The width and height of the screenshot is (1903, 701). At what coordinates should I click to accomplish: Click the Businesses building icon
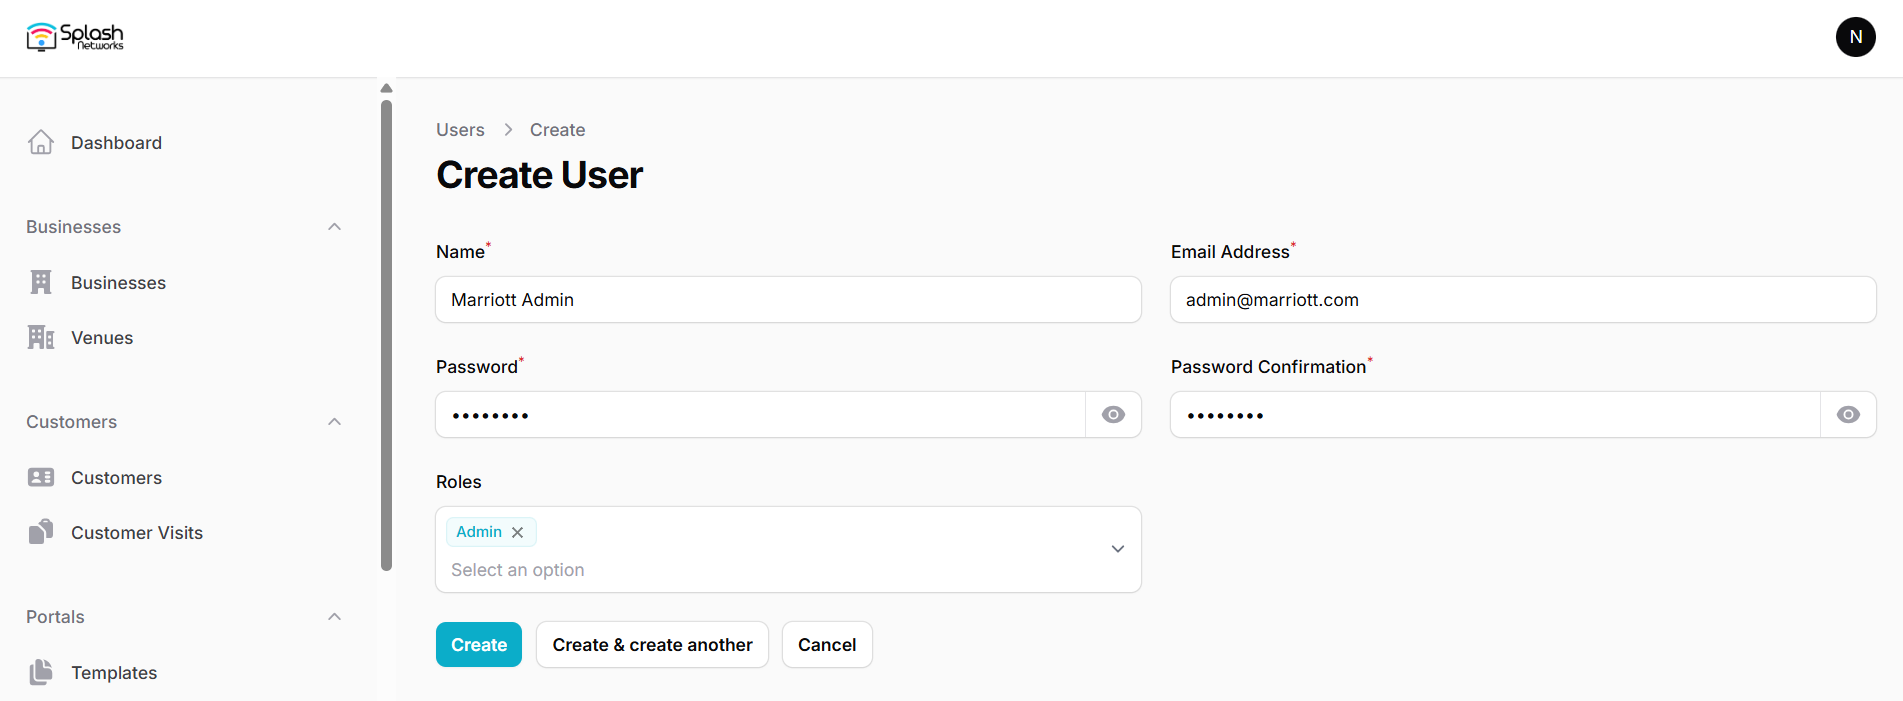pos(41,283)
